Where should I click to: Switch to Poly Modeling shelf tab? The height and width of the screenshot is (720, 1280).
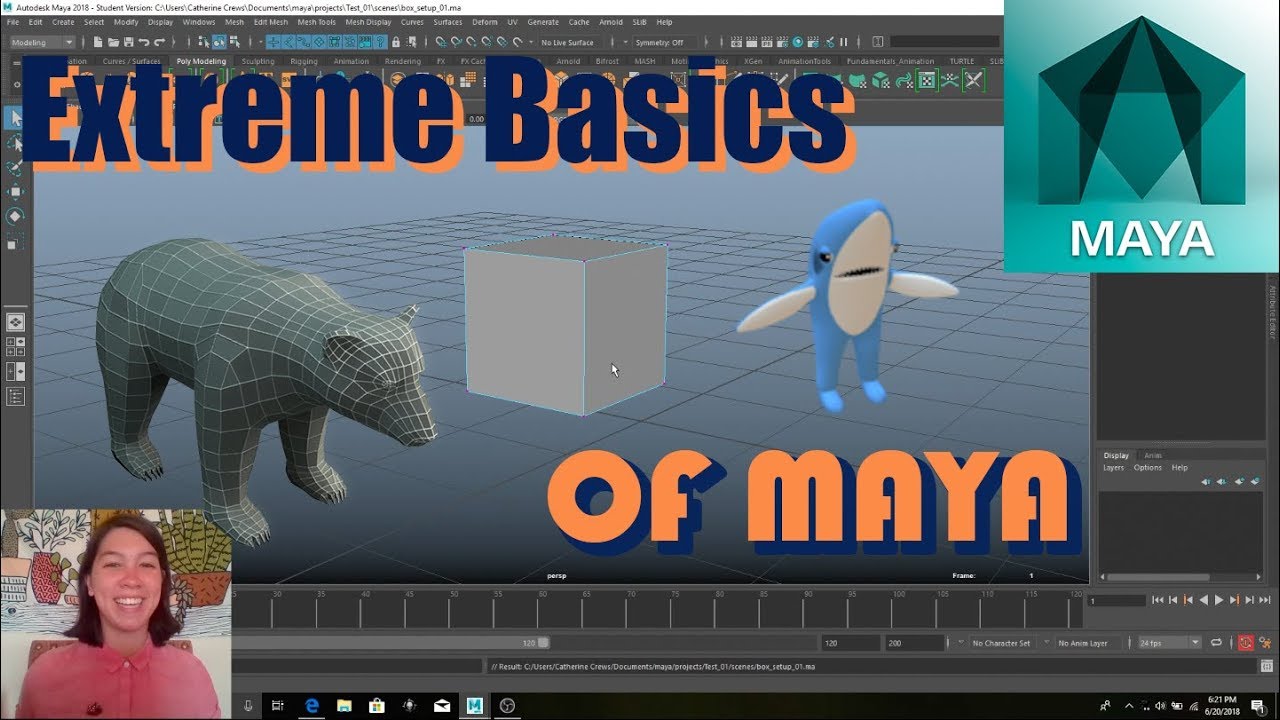(x=201, y=61)
